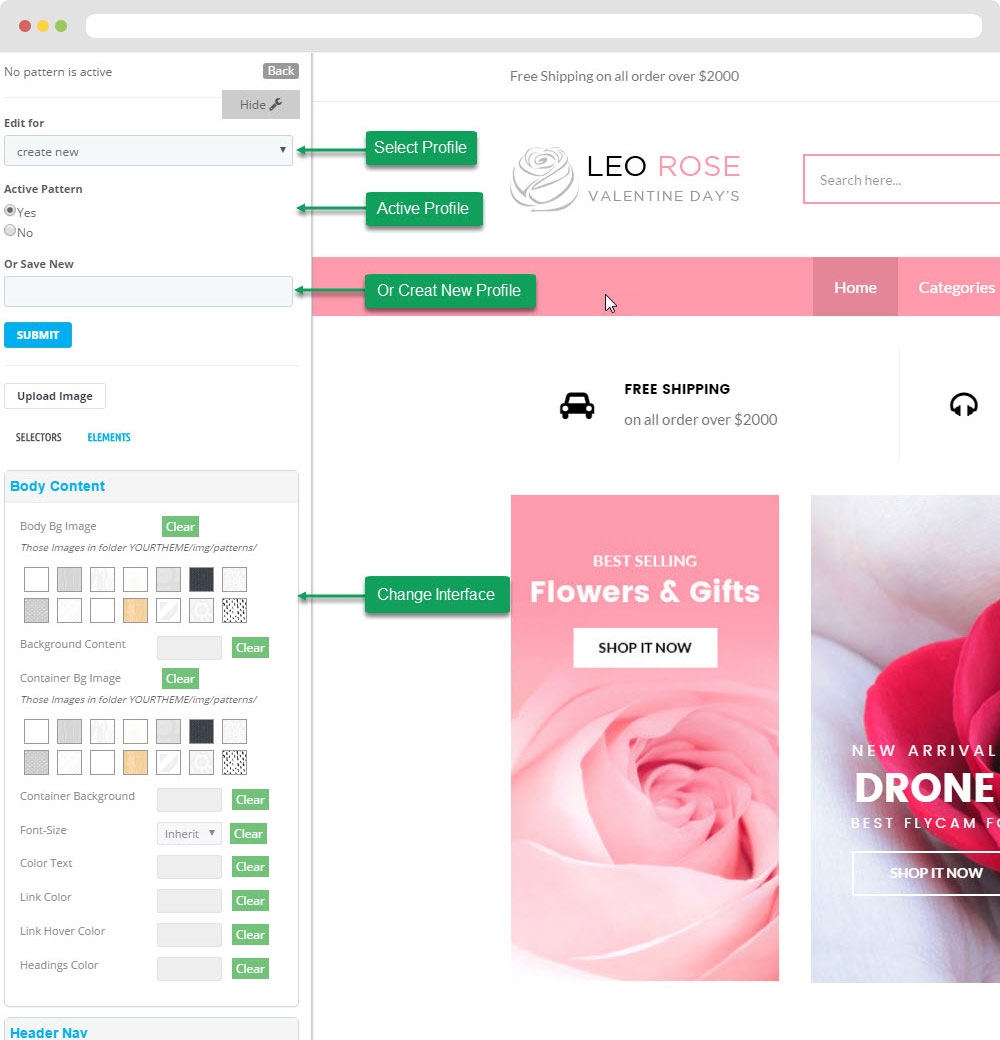Choose the beige pattern under Body Bg Image
This screenshot has width=1000, height=1040.
tap(135, 610)
